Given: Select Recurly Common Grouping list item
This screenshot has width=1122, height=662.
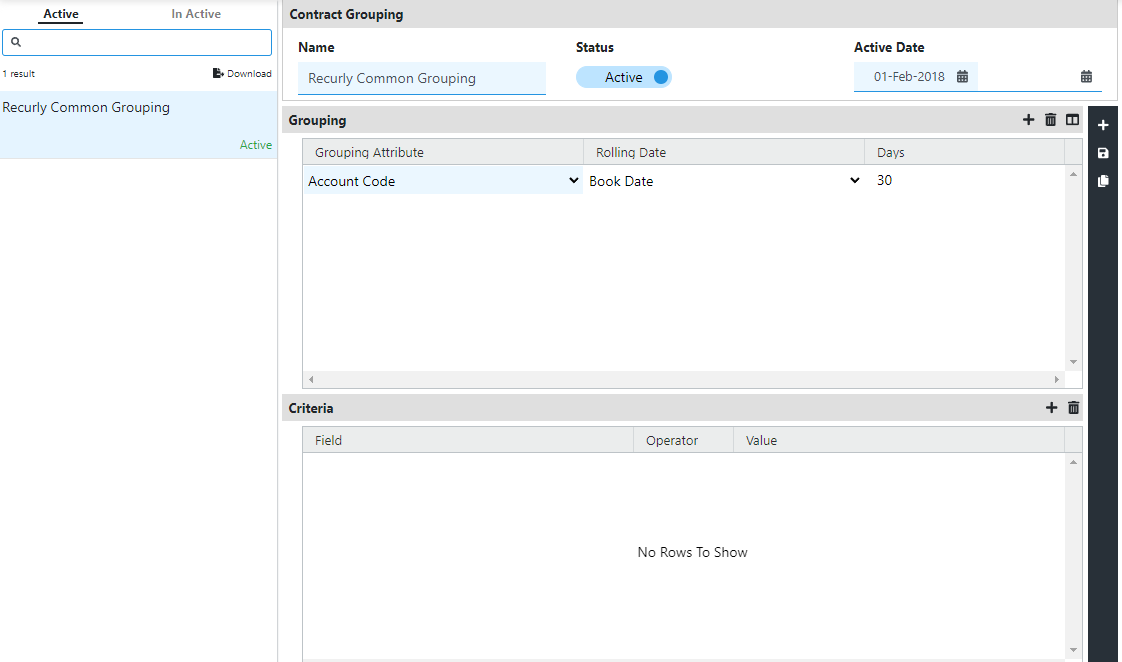Looking at the screenshot, I should pyautogui.click(x=138, y=125).
